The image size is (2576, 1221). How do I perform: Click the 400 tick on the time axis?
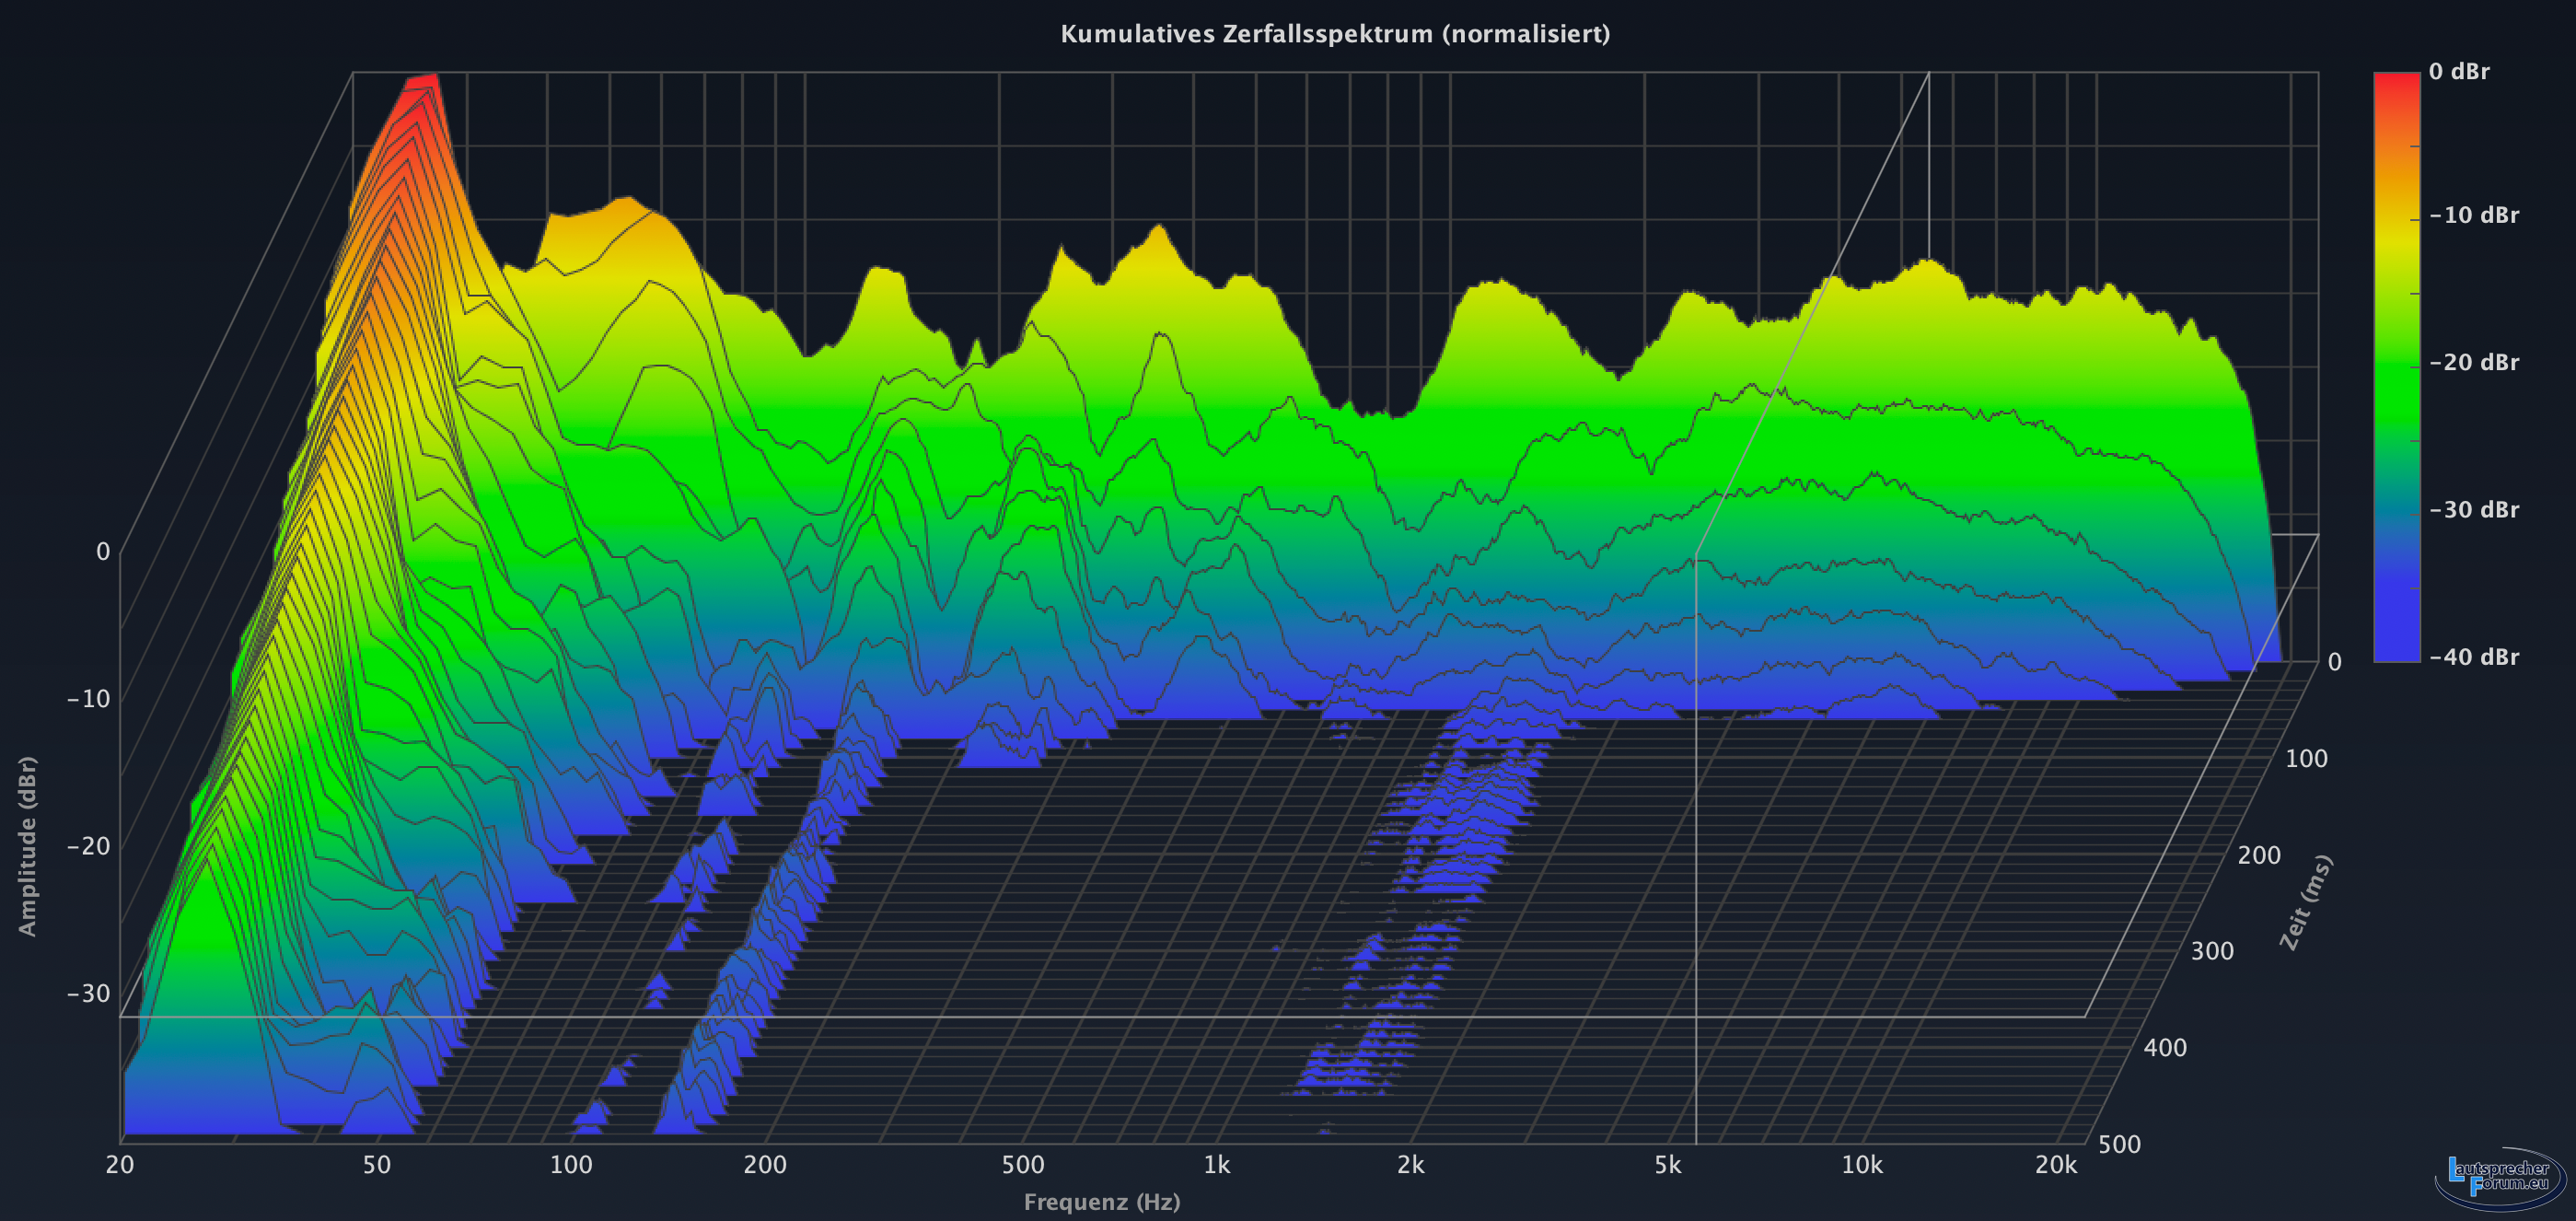tap(2165, 1048)
